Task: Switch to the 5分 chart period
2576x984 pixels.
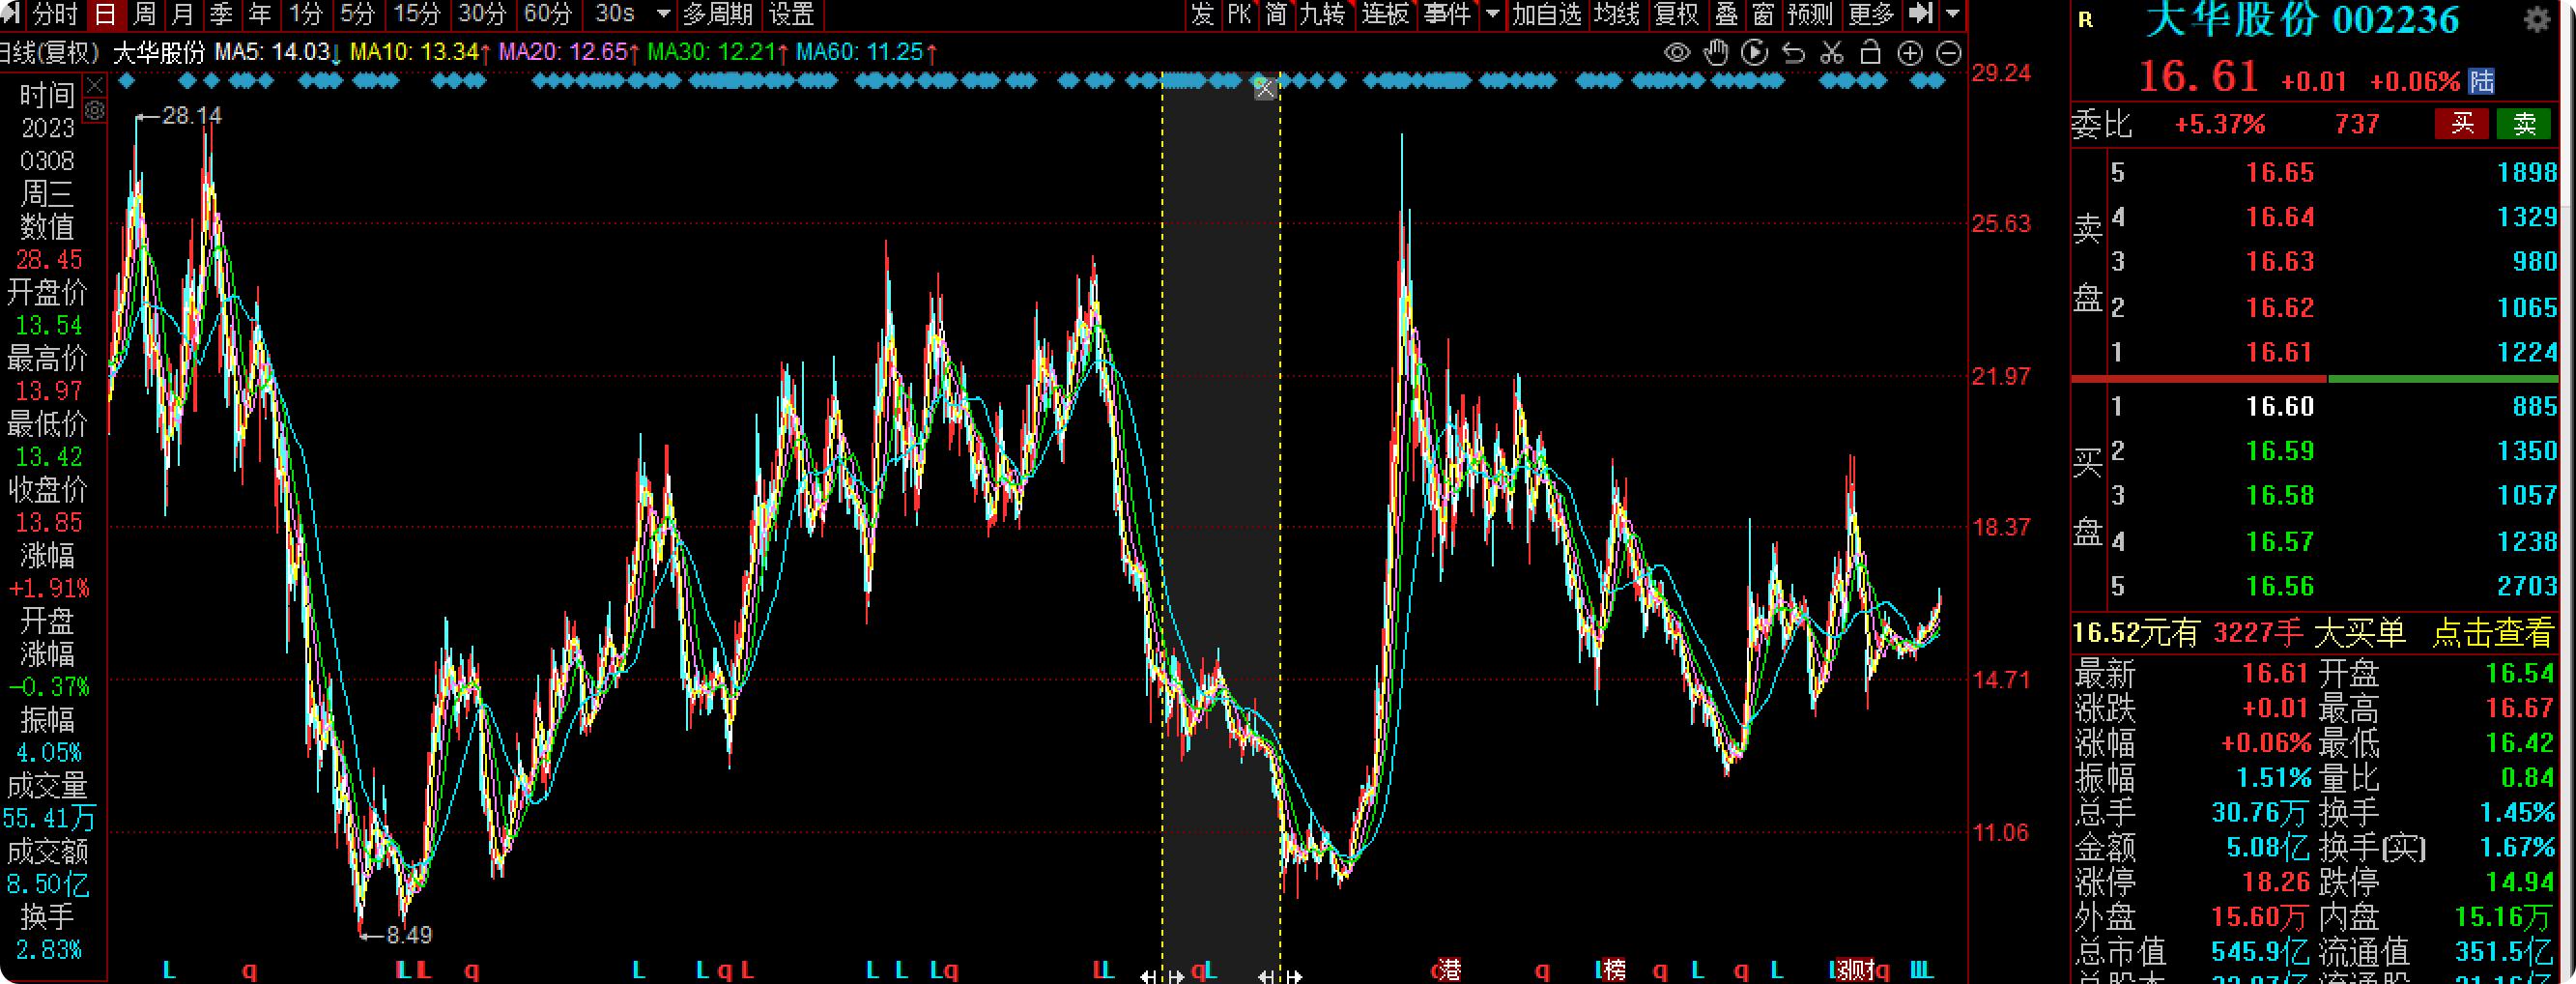Action: (x=358, y=14)
